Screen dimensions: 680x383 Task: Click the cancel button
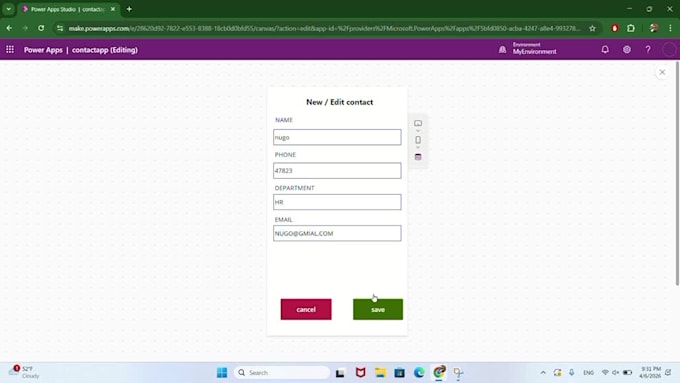coord(306,309)
